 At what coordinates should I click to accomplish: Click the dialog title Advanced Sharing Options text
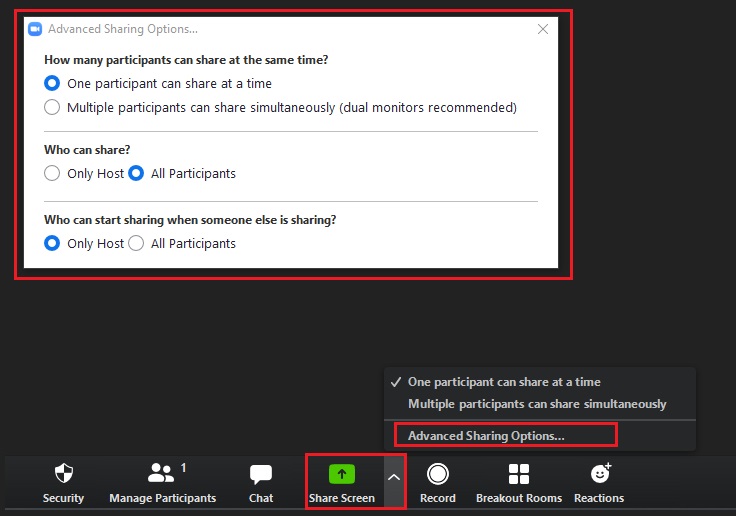[123, 29]
